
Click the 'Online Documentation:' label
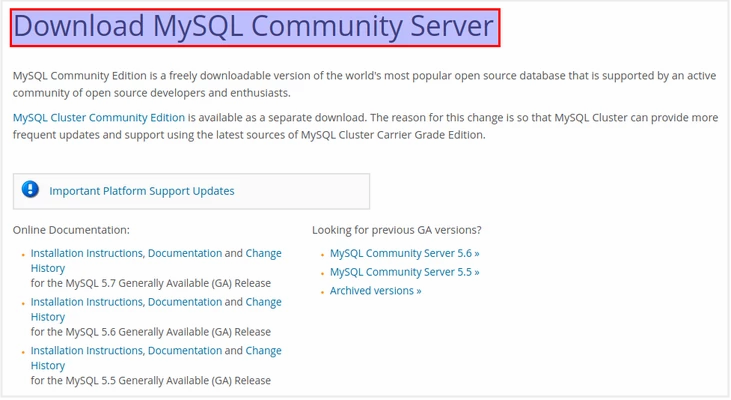(71, 230)
